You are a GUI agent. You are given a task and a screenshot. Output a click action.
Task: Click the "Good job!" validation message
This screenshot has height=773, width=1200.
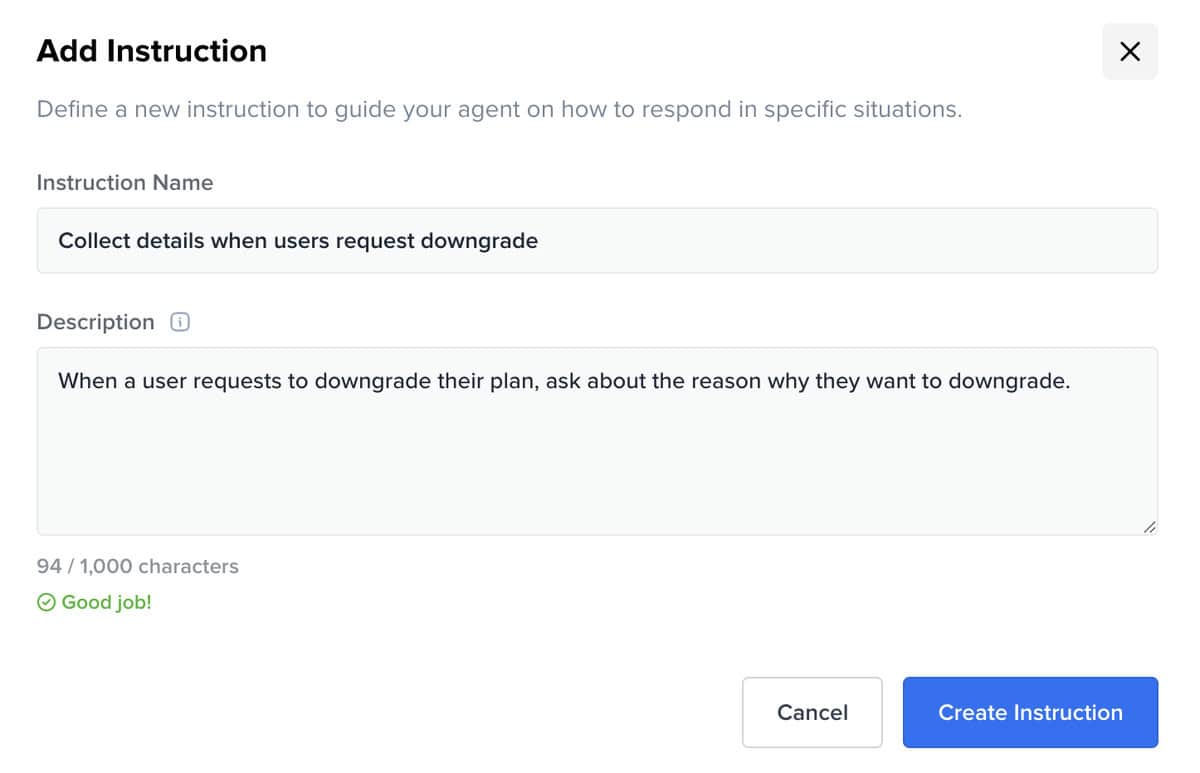click(107, 602)
